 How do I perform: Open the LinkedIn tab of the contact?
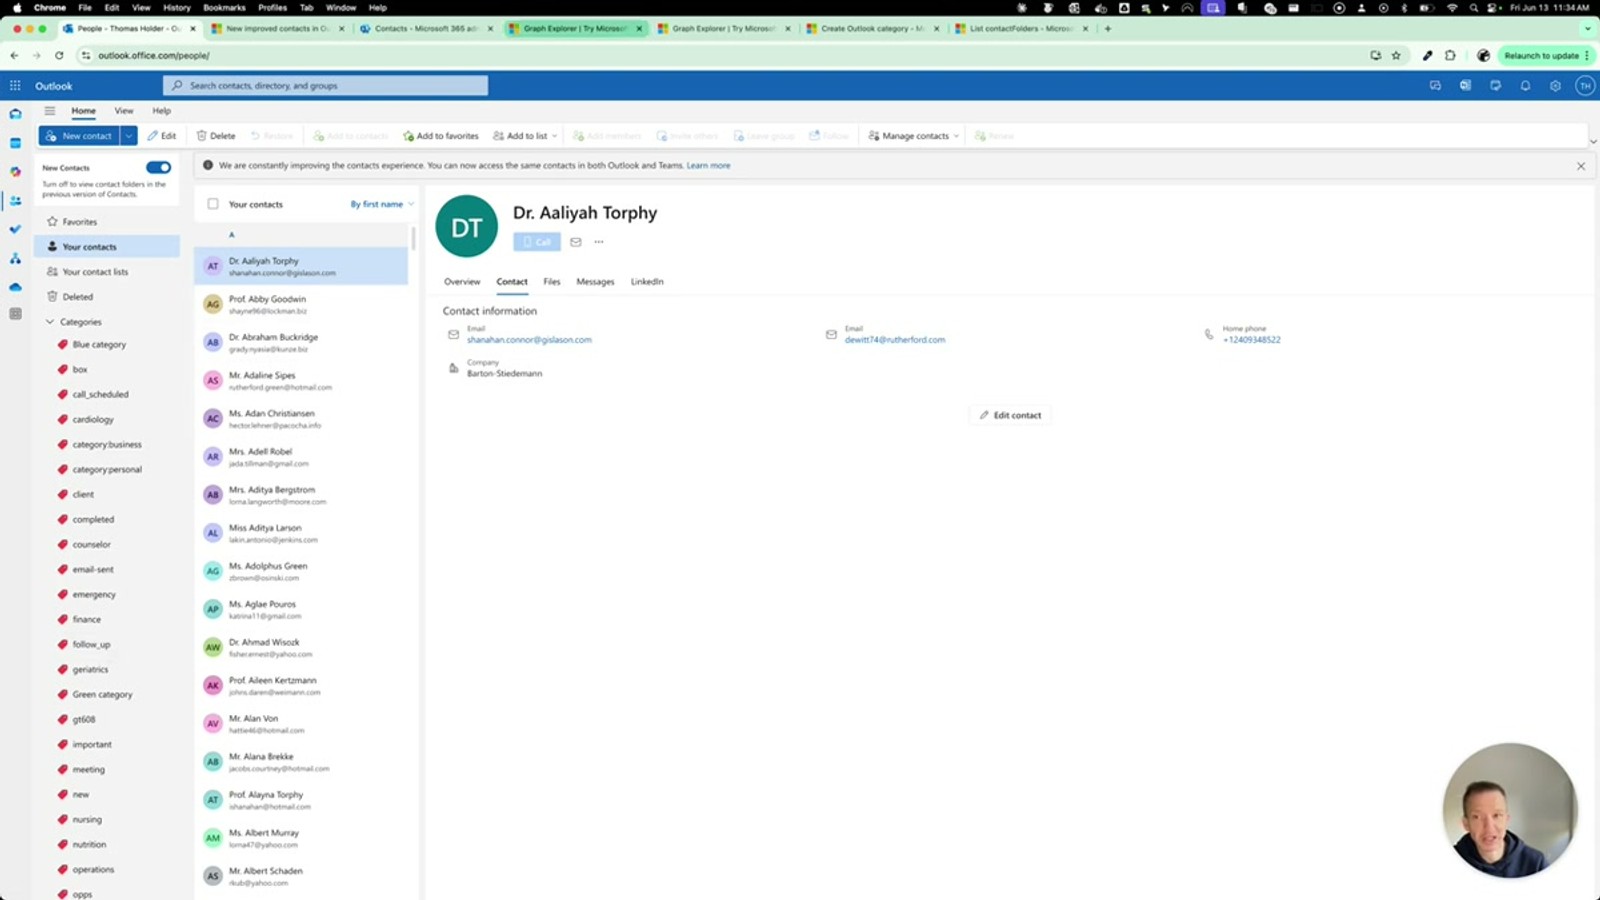(647, 282)
